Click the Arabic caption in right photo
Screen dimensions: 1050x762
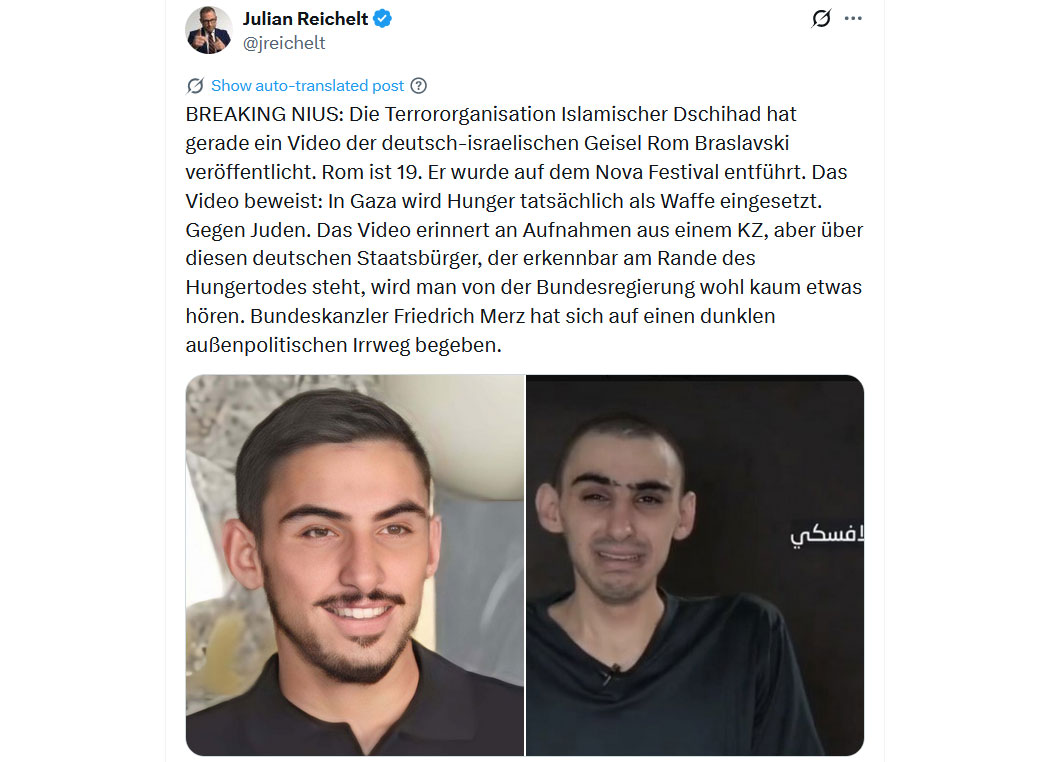[x=827, y=536]
